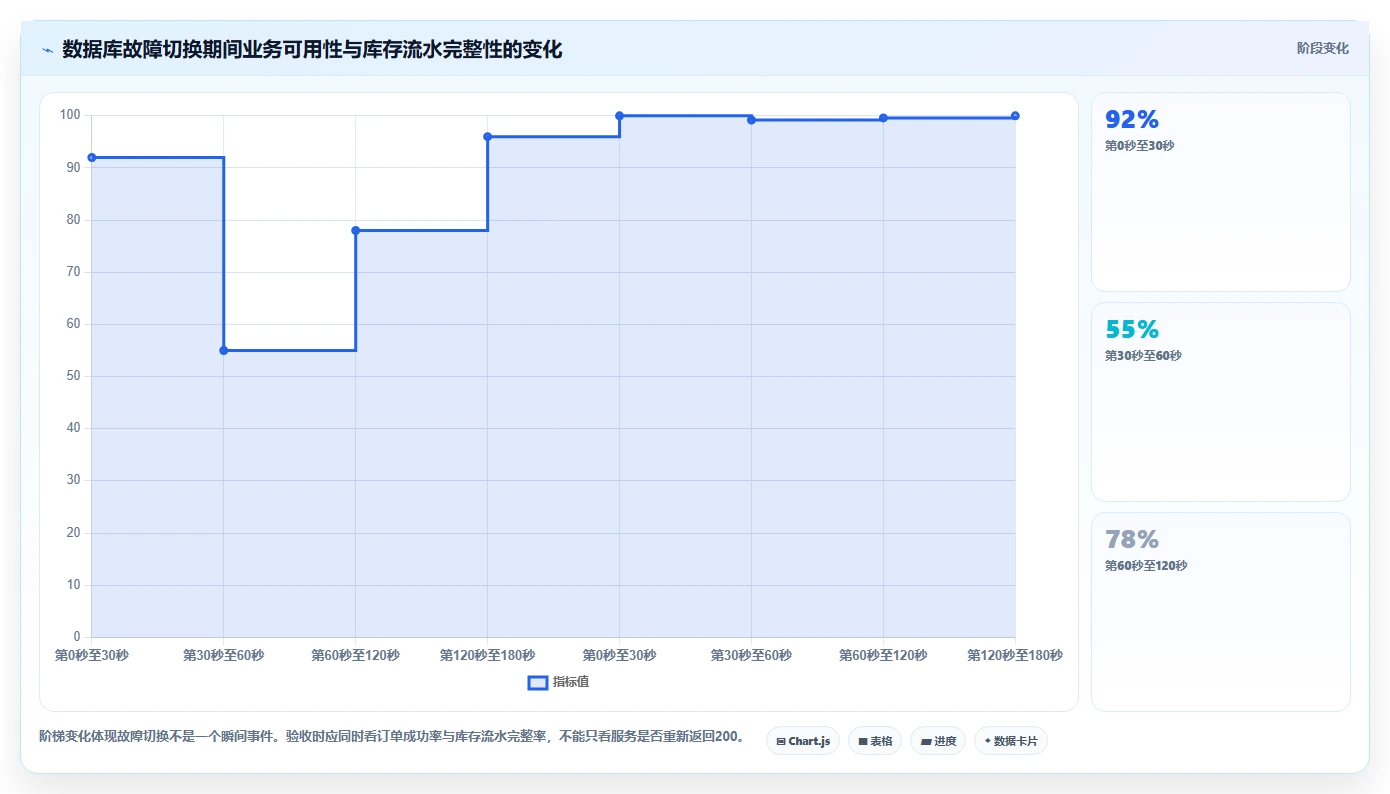
Task: Click the y-axis label 0
Action: pyautogui.click(x=77, y=637)
